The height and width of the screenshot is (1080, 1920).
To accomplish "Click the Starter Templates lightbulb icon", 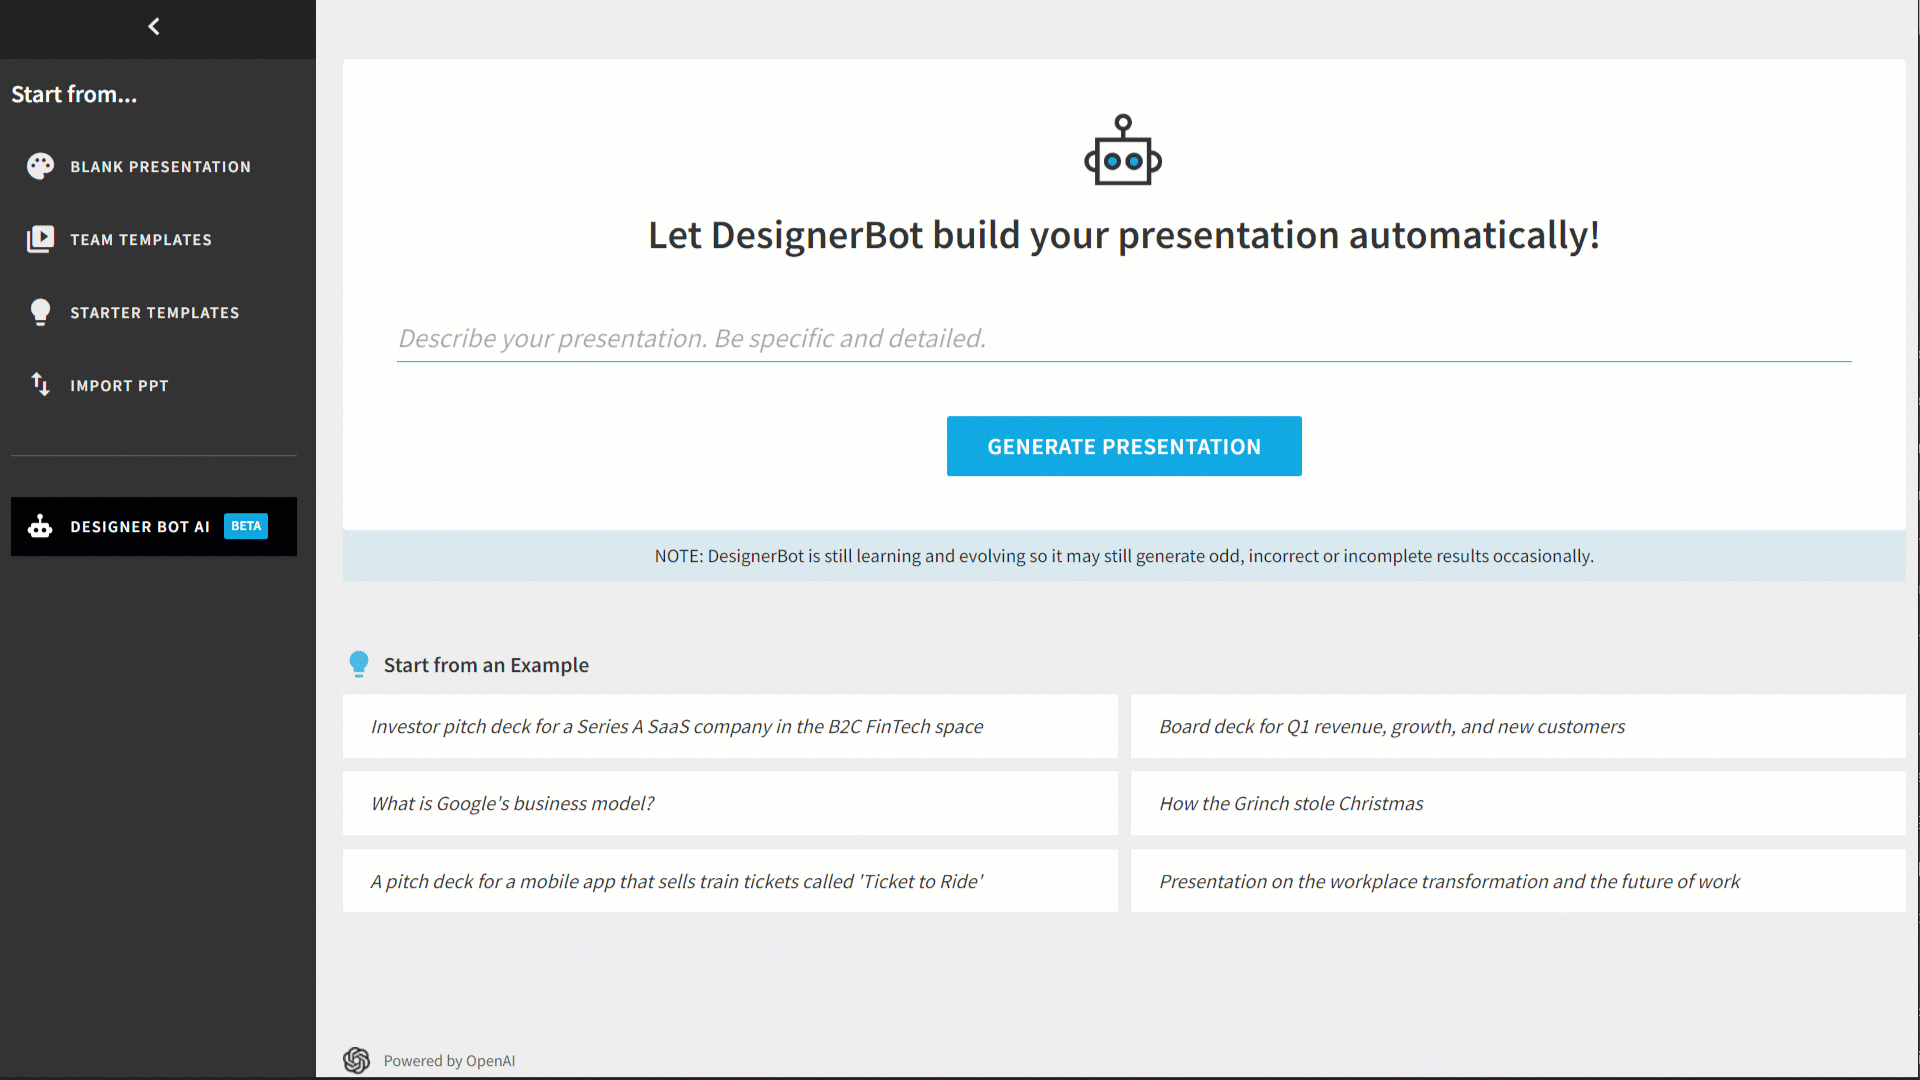I will (x=40, y=313).
